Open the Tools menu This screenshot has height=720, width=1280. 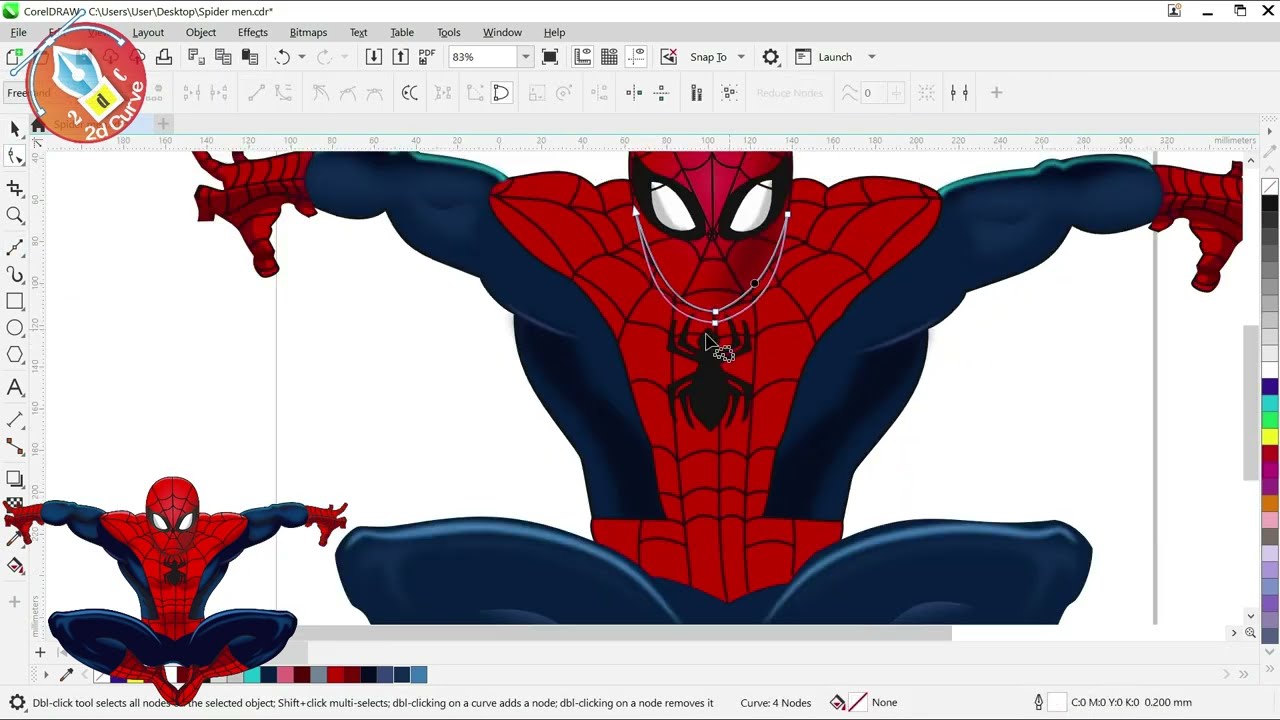449,32
